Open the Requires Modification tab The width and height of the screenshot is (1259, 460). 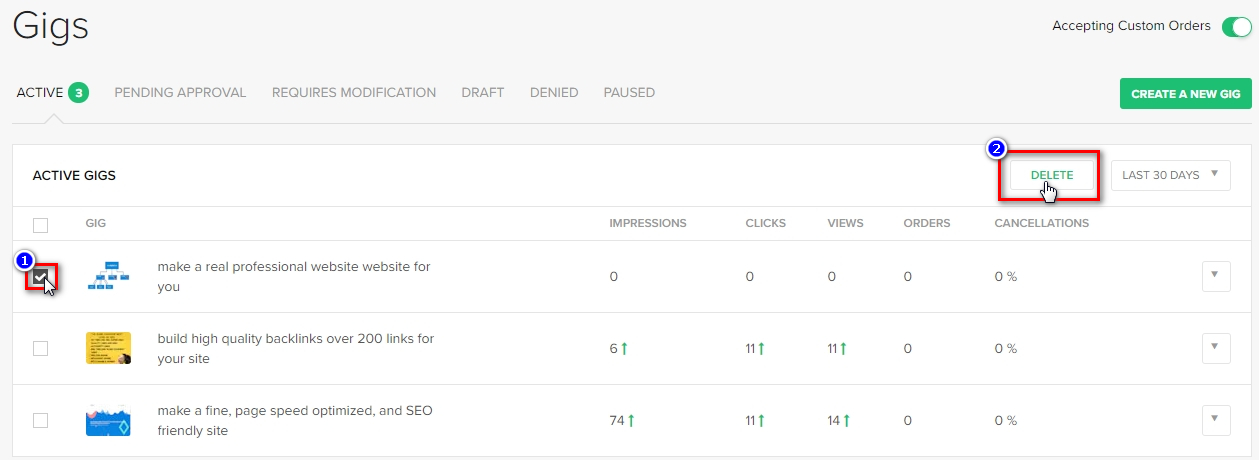(x=354, y=93)
